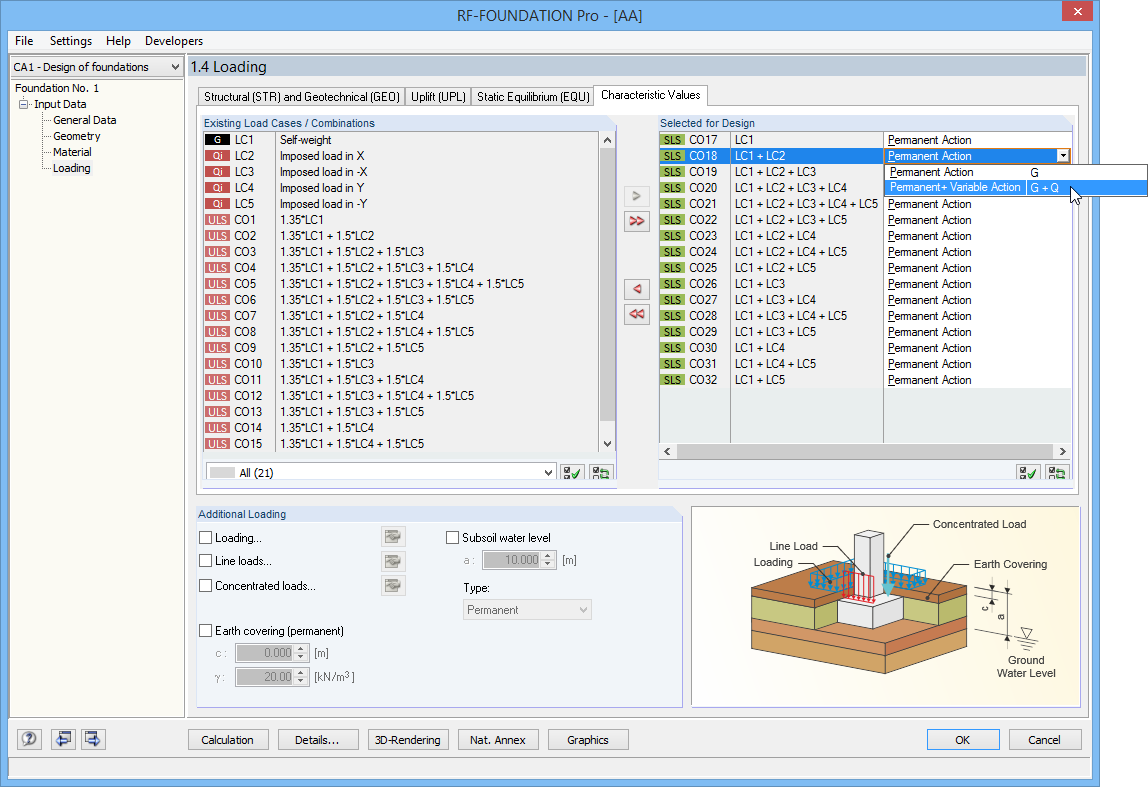The width and height of the screenshot is (1148, 787).
Task: Click select-all icon under existing load cases
Action: tap(572, 473)
